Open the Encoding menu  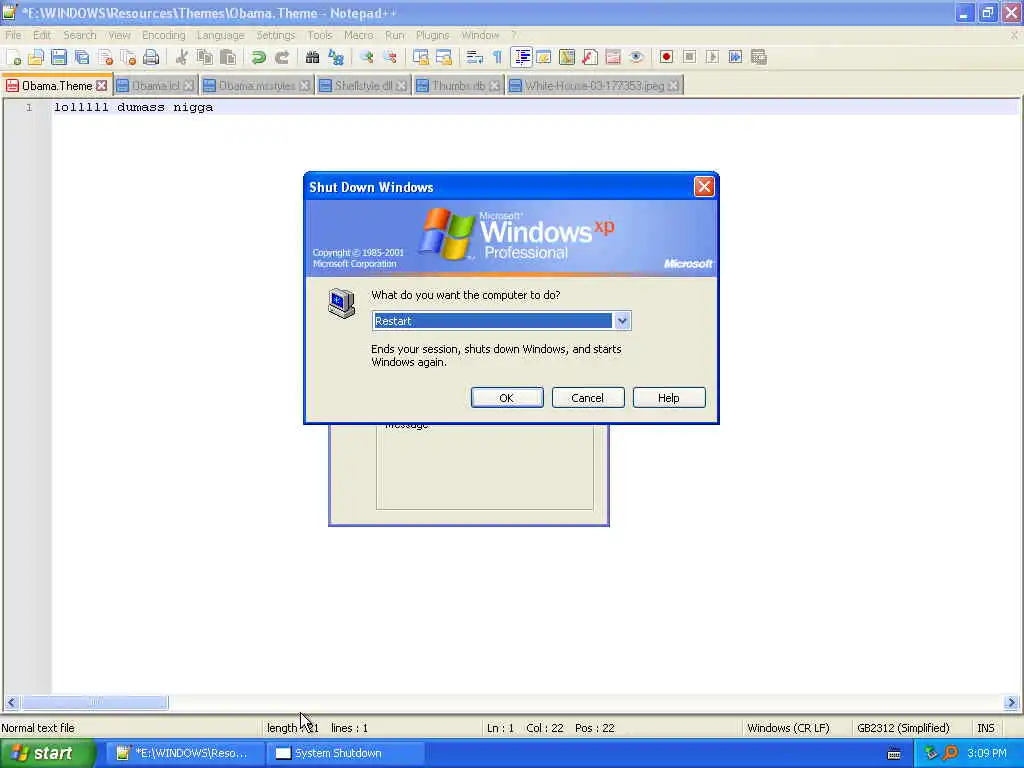point(164,35)
